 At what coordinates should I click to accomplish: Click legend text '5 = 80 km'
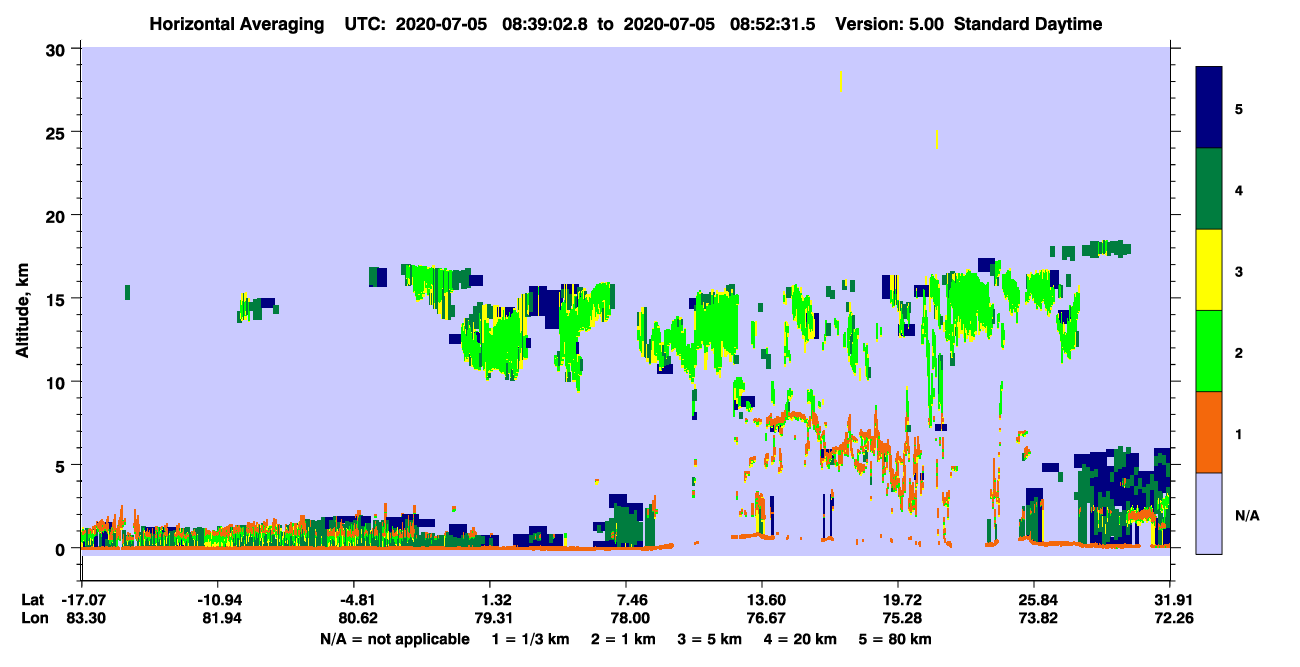coord(897,639)
